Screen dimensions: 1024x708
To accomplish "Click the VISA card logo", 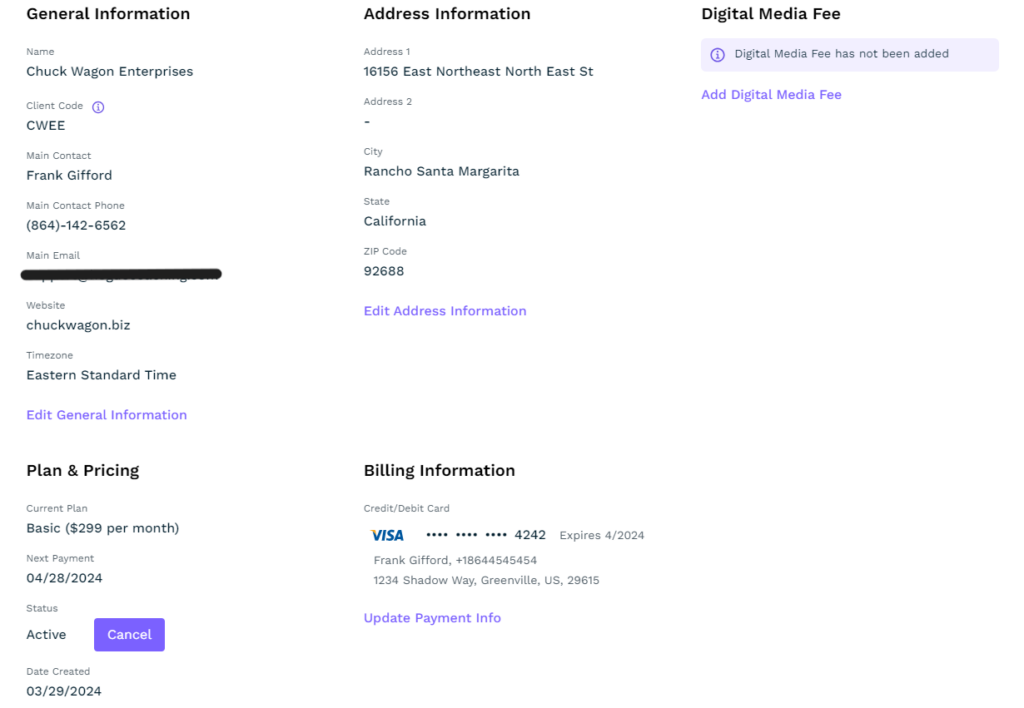I will tap(387, 535).
